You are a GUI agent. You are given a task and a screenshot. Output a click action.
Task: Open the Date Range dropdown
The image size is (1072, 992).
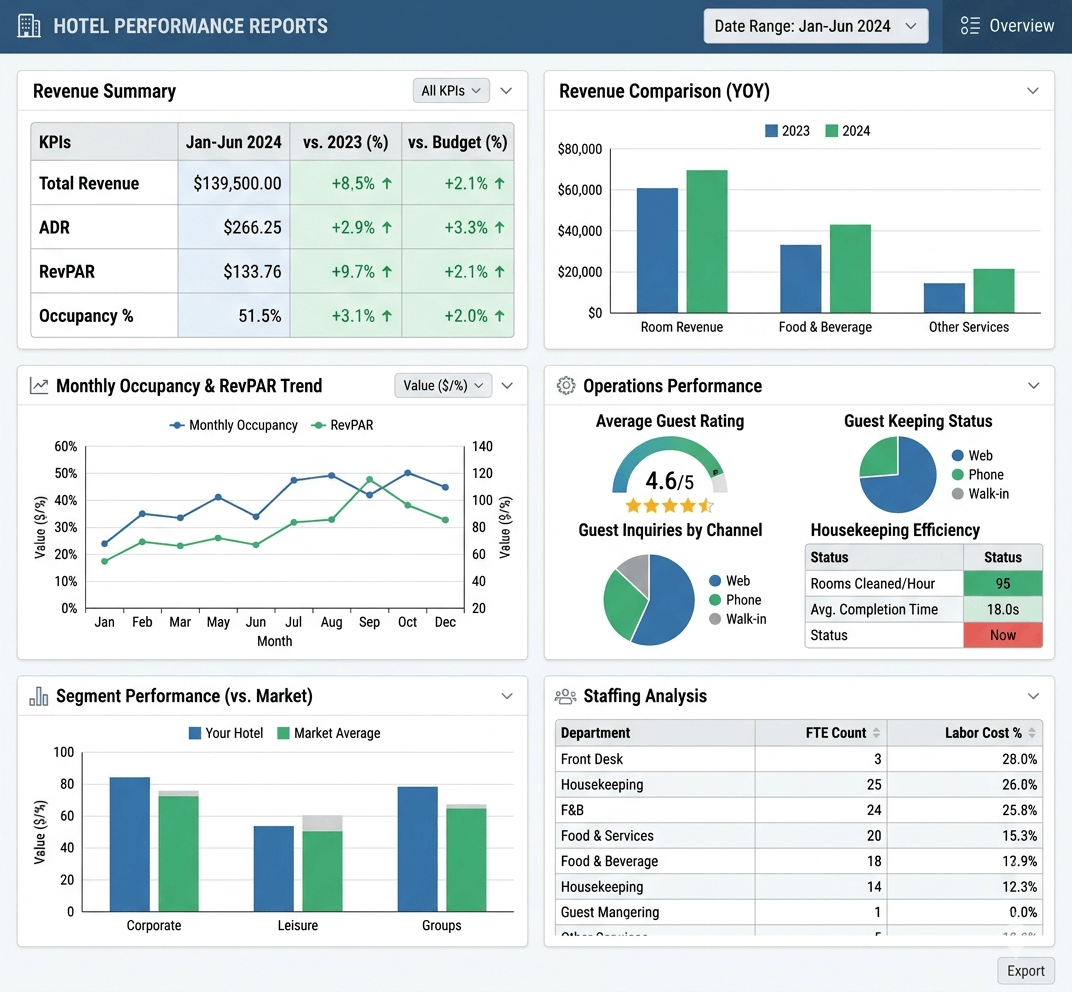click(x=816, y=26)
